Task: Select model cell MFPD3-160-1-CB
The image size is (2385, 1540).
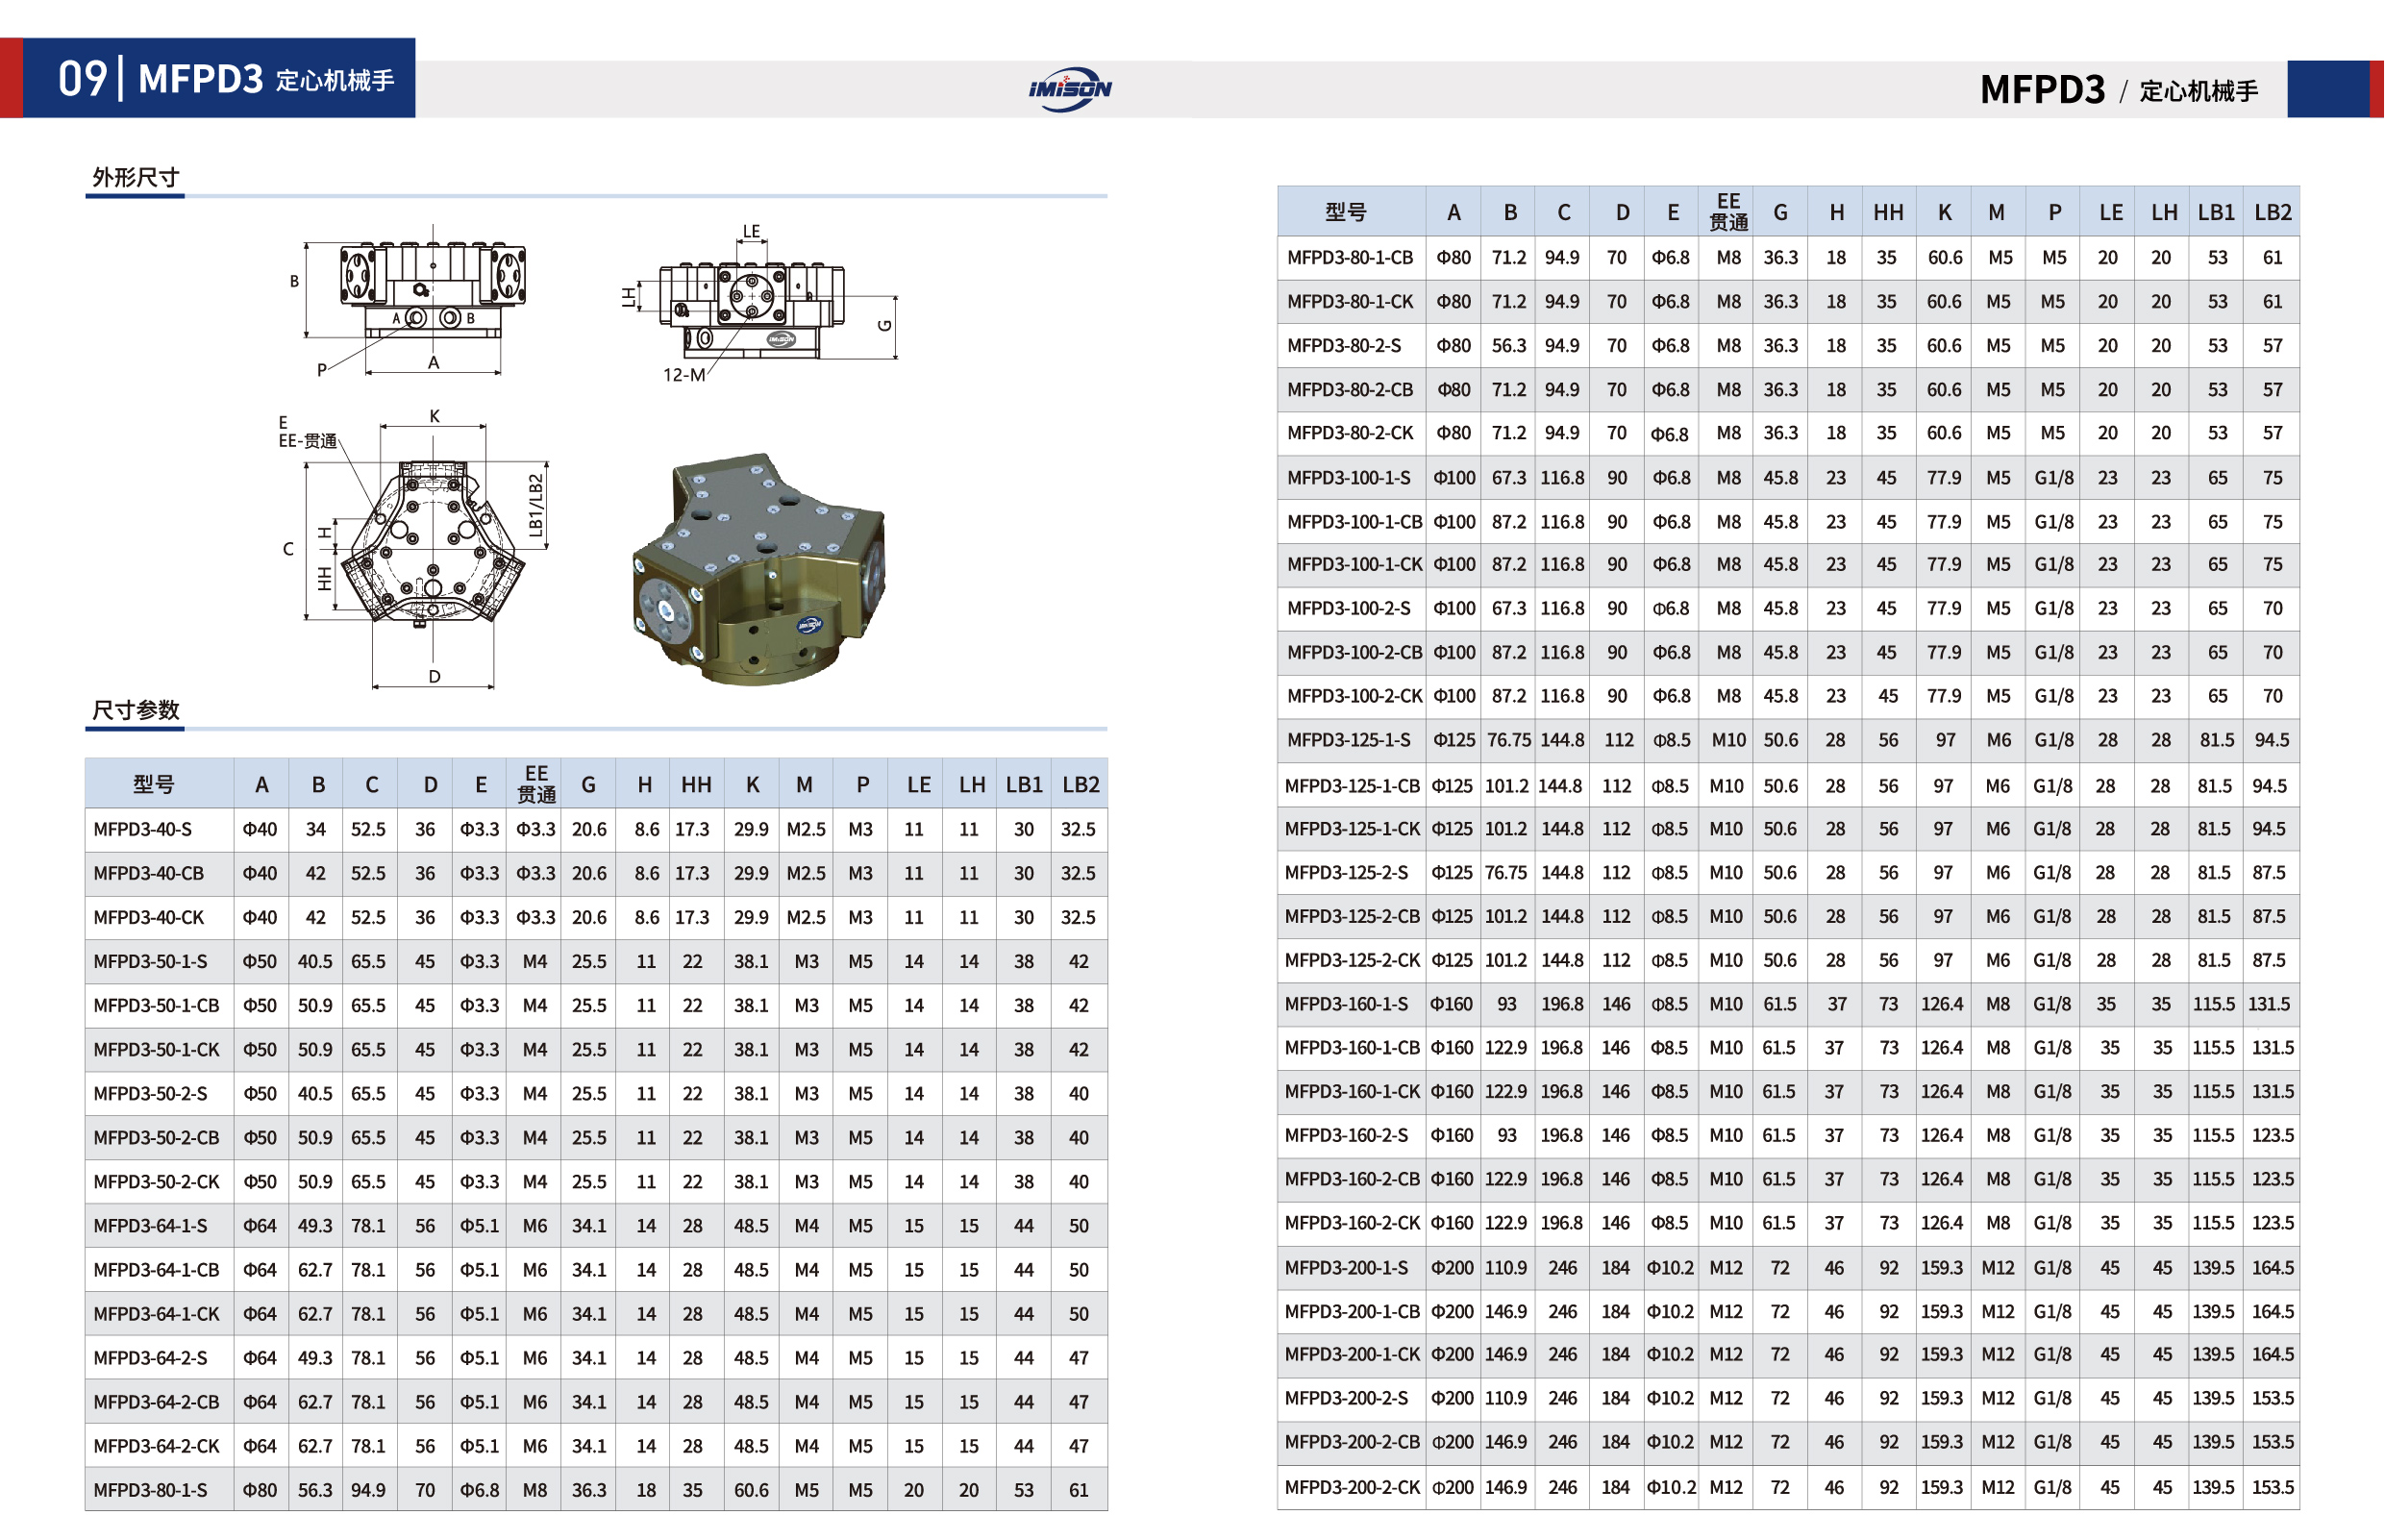Action: tap(1352, 1048)
